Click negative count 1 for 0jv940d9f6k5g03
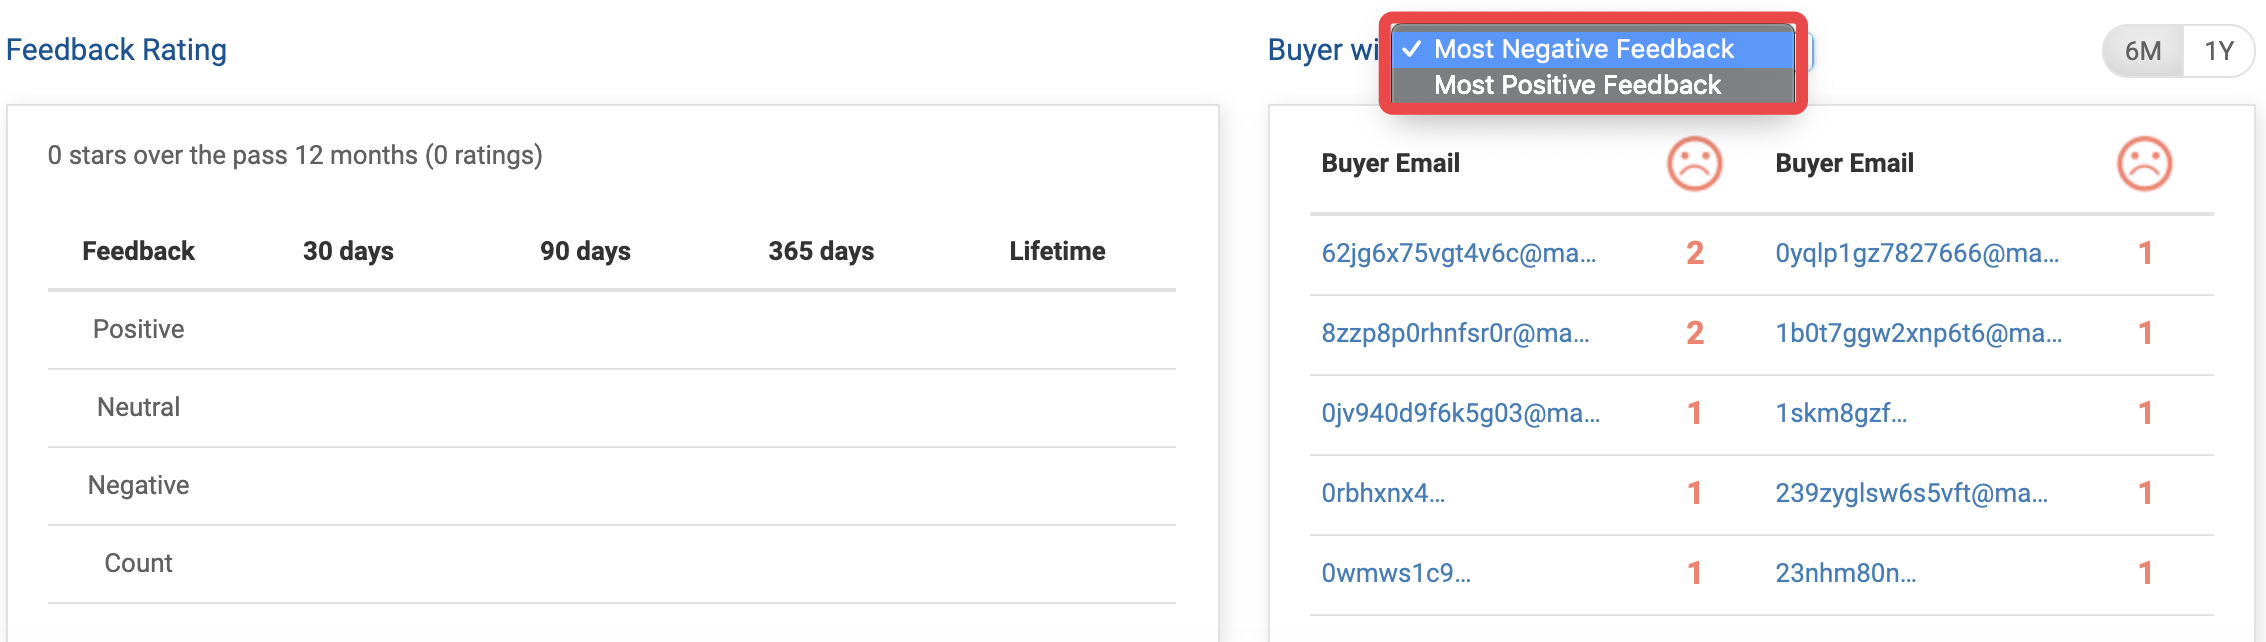The height and width of the screenshot is (642, 2266). (1694, 413)
